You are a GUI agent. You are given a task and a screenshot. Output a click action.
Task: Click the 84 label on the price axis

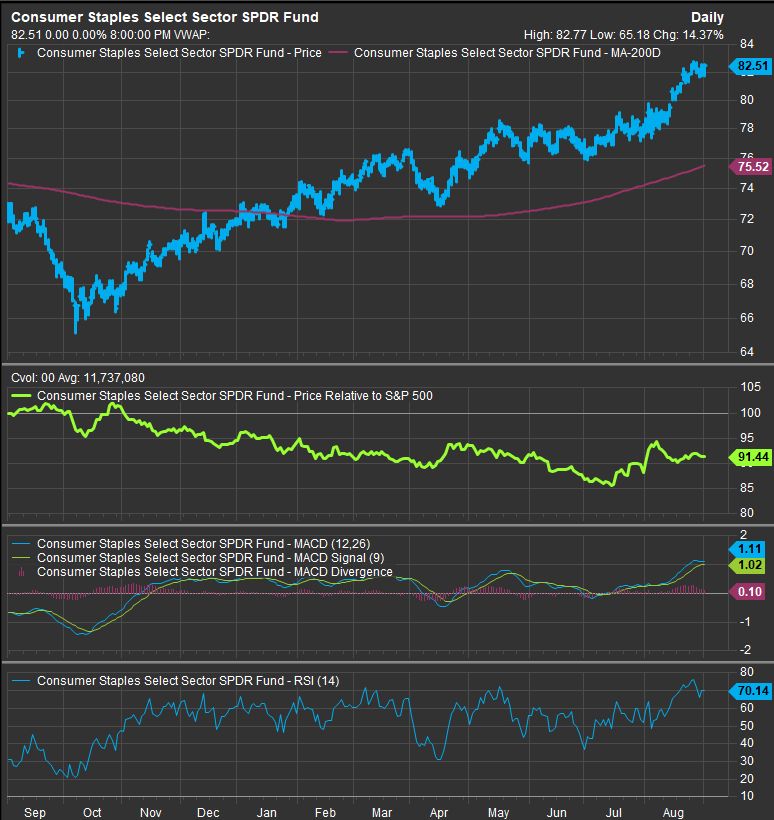(747, 44)
